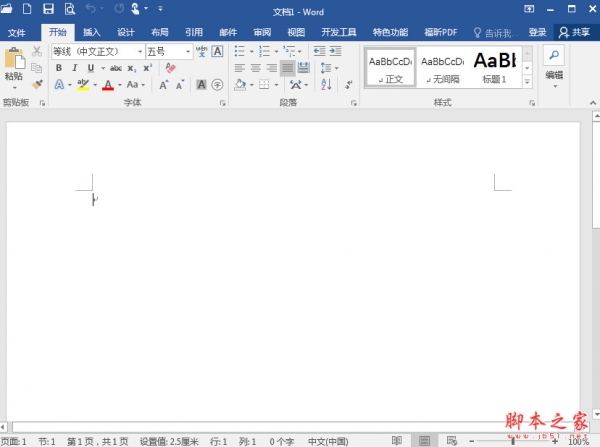Click the Print Preview icon

click(x=70, y=8)
